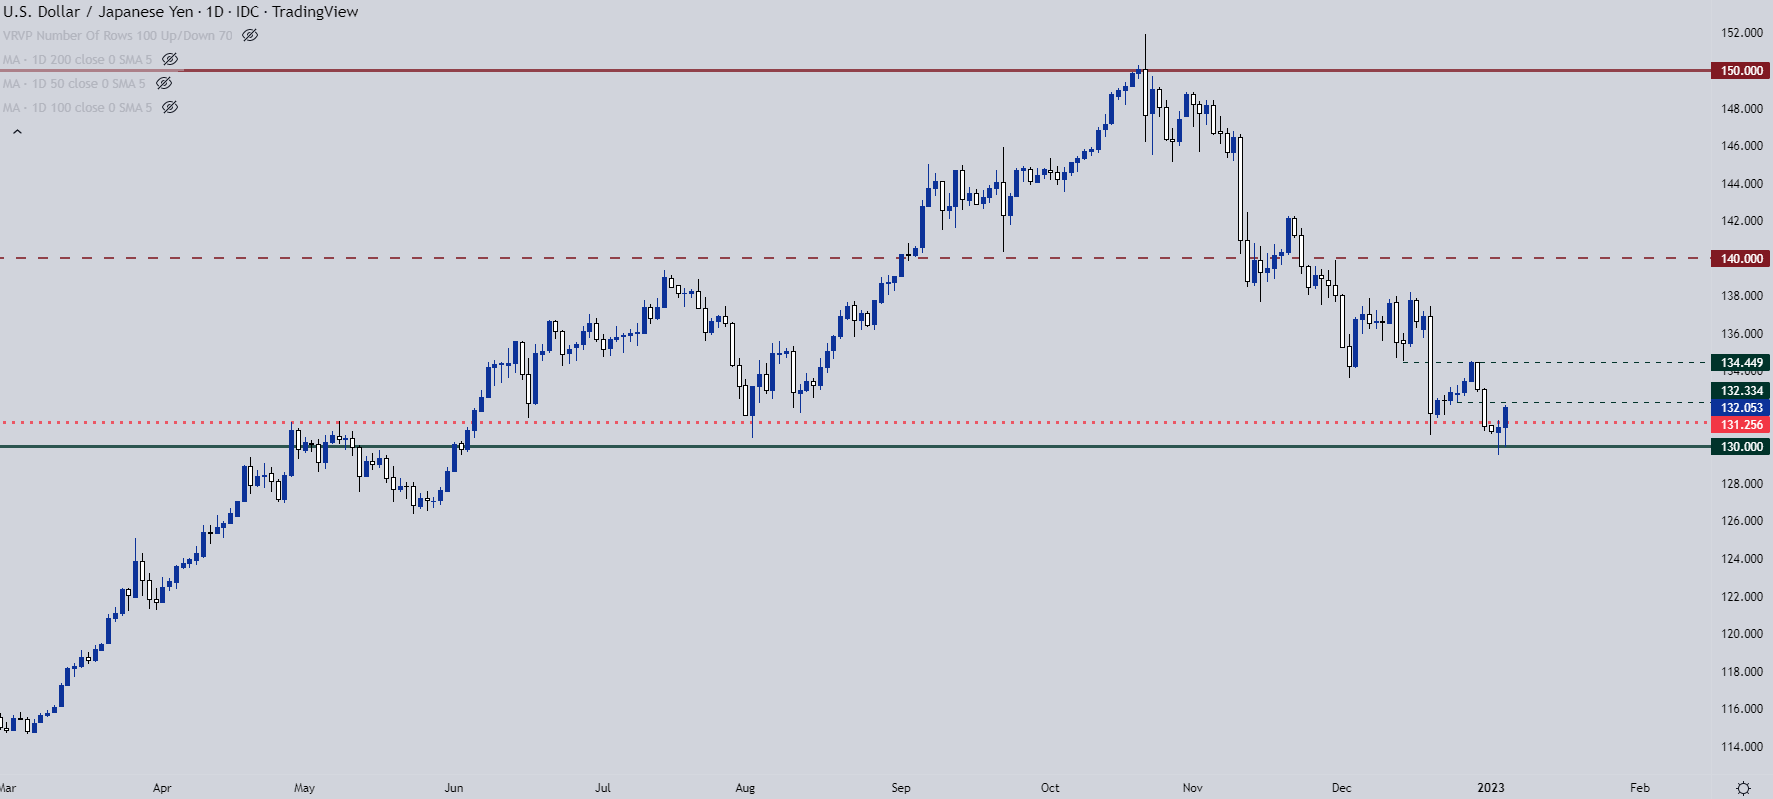Screen dimensions: 1773x799
Task: Select the VRVP Number Of Rows legend text
Action: click(x=118, y=35)
